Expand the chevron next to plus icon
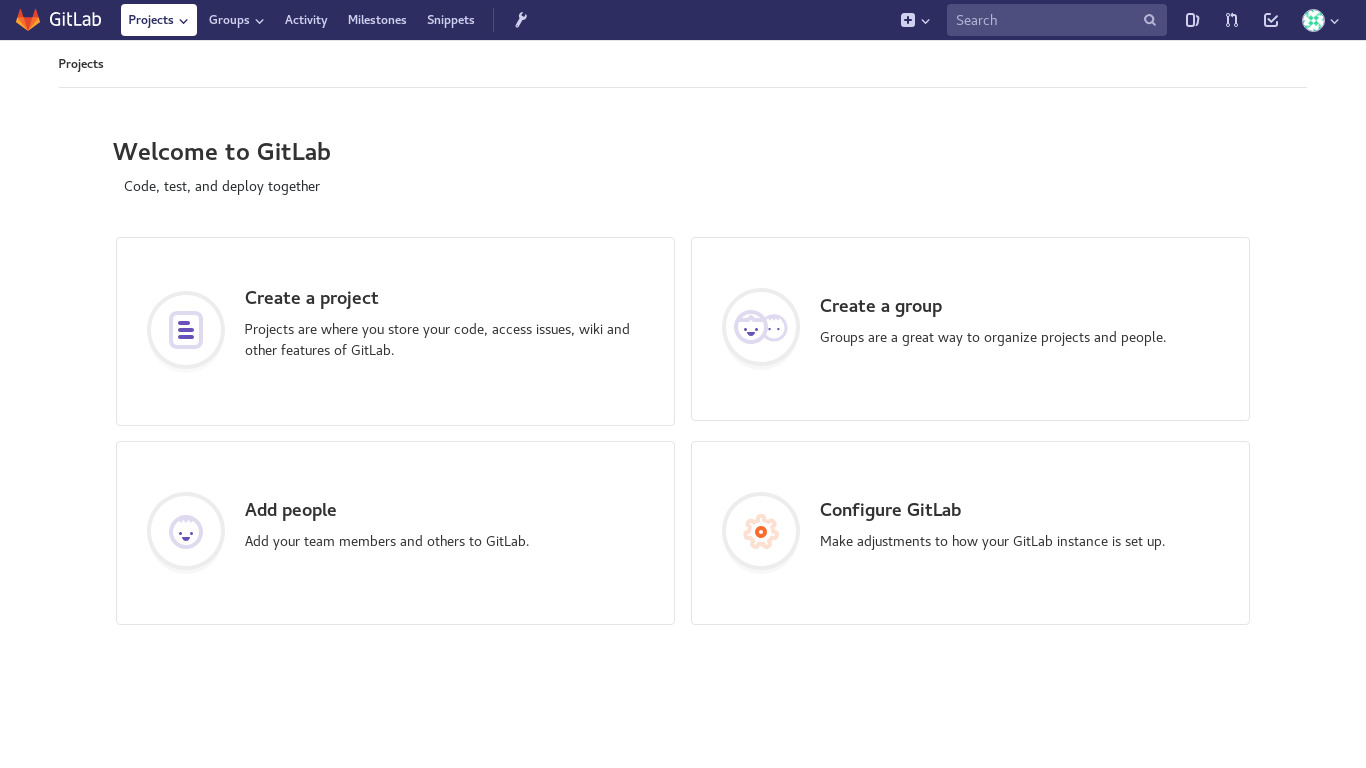This screenshot has width=1366, height=768. coord(926,21)
